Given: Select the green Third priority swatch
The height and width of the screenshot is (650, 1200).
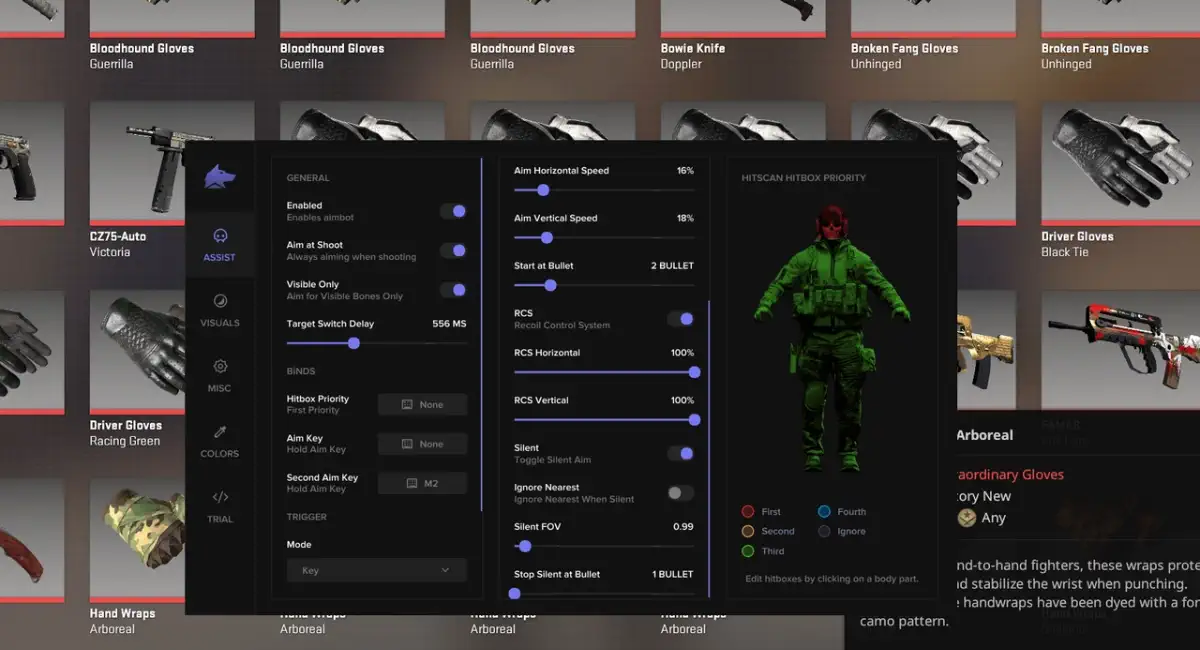Looking at the screenshot, I should (748, 551).
